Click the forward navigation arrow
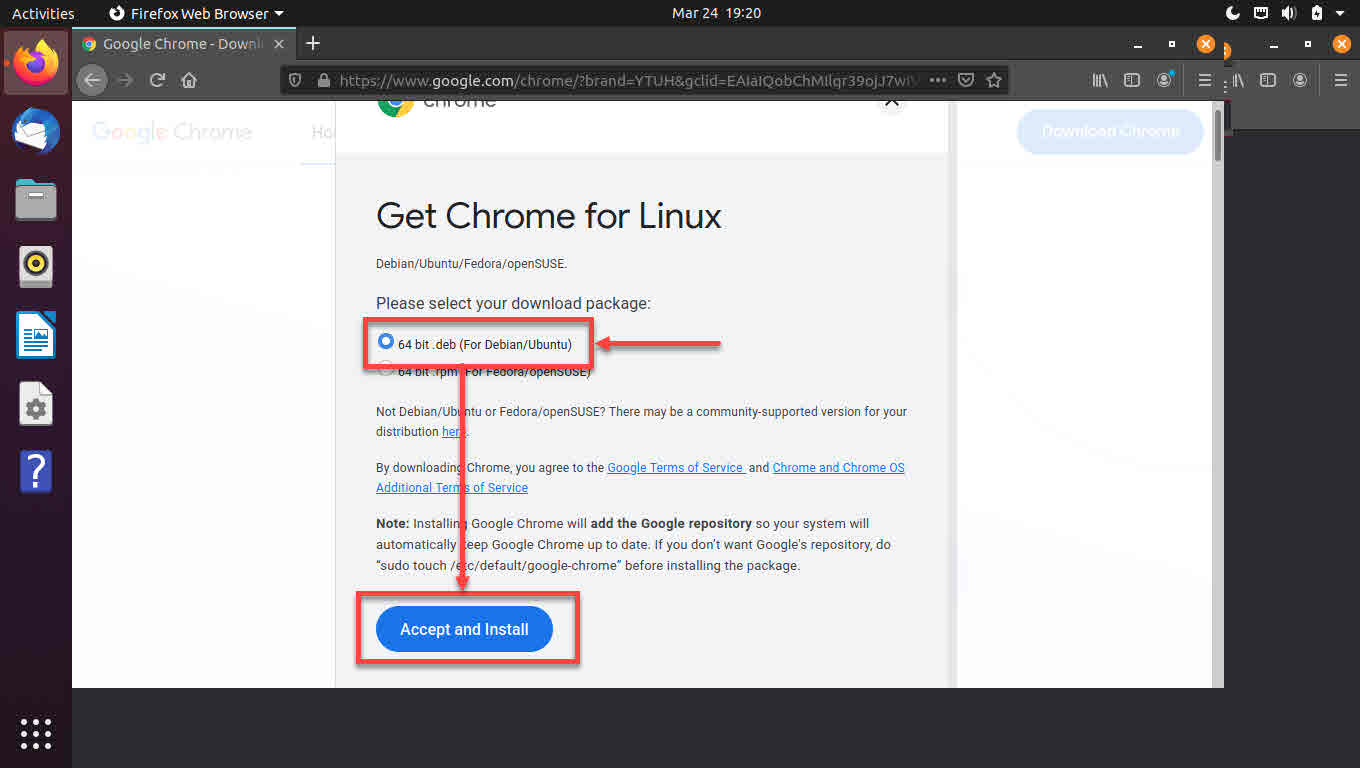 (x=125, y=80)
